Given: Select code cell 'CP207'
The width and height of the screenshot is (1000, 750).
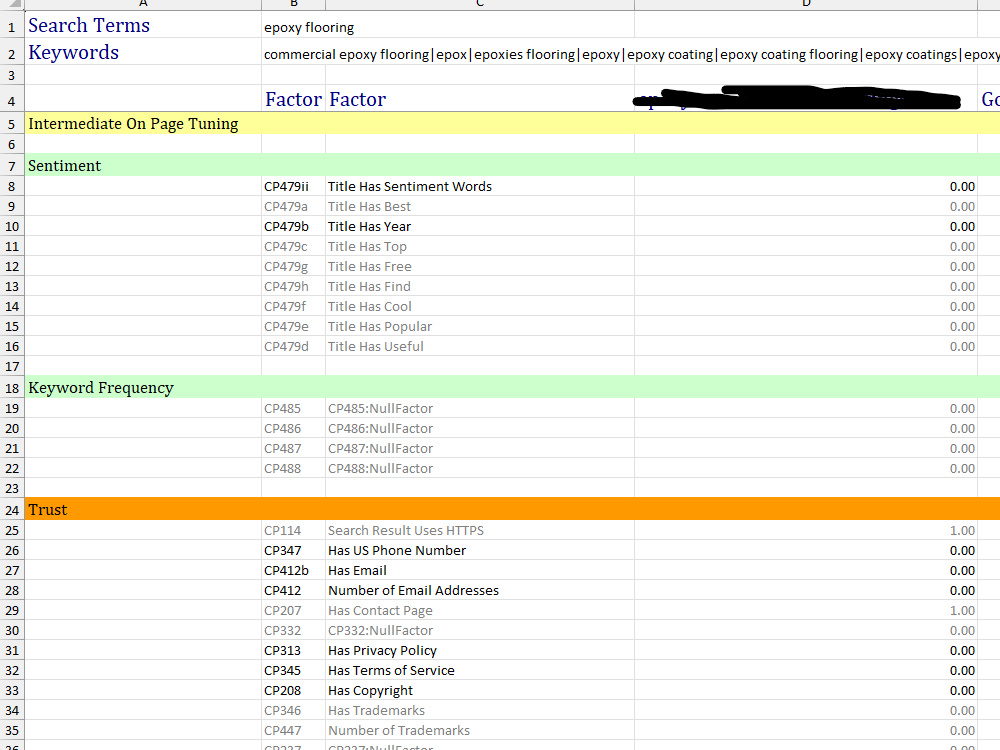Looking at the screenshot, I should pos(293,610).
